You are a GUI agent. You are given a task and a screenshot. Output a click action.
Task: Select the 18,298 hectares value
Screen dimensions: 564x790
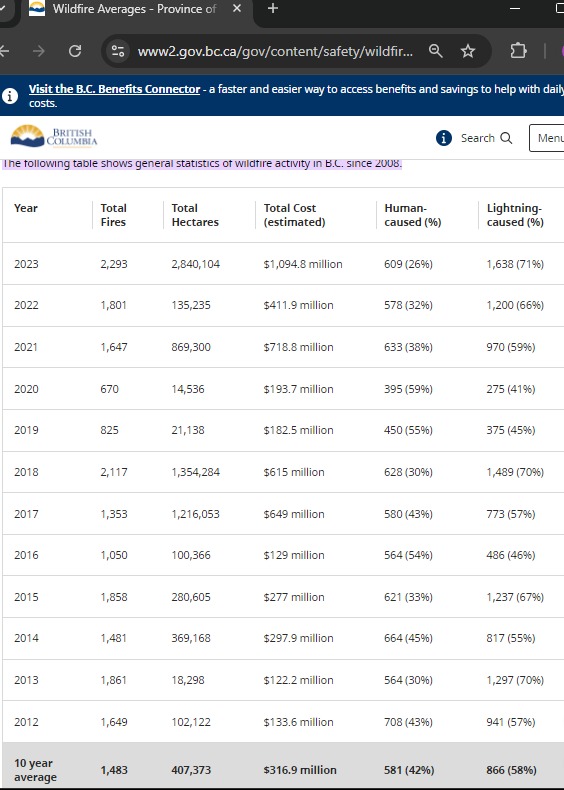(188, 680)
